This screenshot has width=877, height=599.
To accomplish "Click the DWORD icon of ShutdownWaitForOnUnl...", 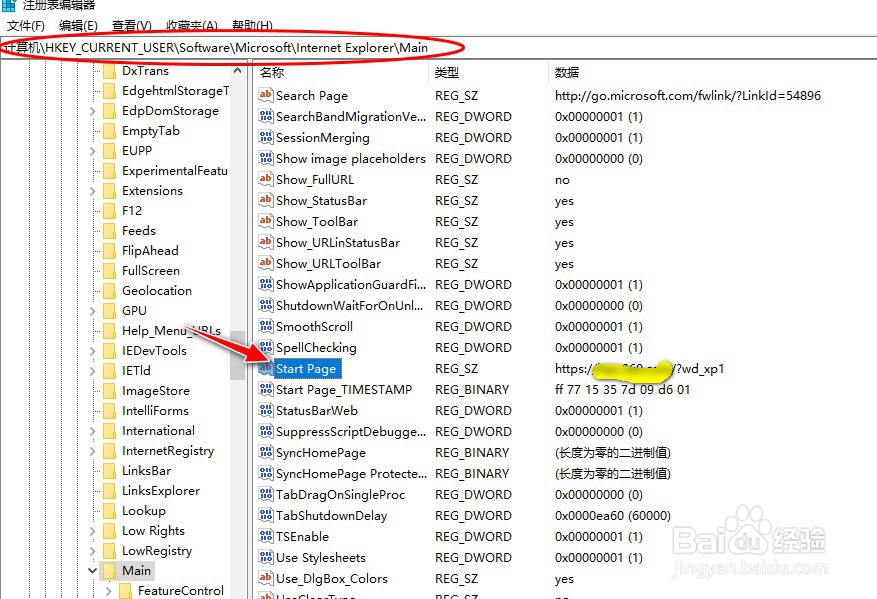I will tap(266, 305).
